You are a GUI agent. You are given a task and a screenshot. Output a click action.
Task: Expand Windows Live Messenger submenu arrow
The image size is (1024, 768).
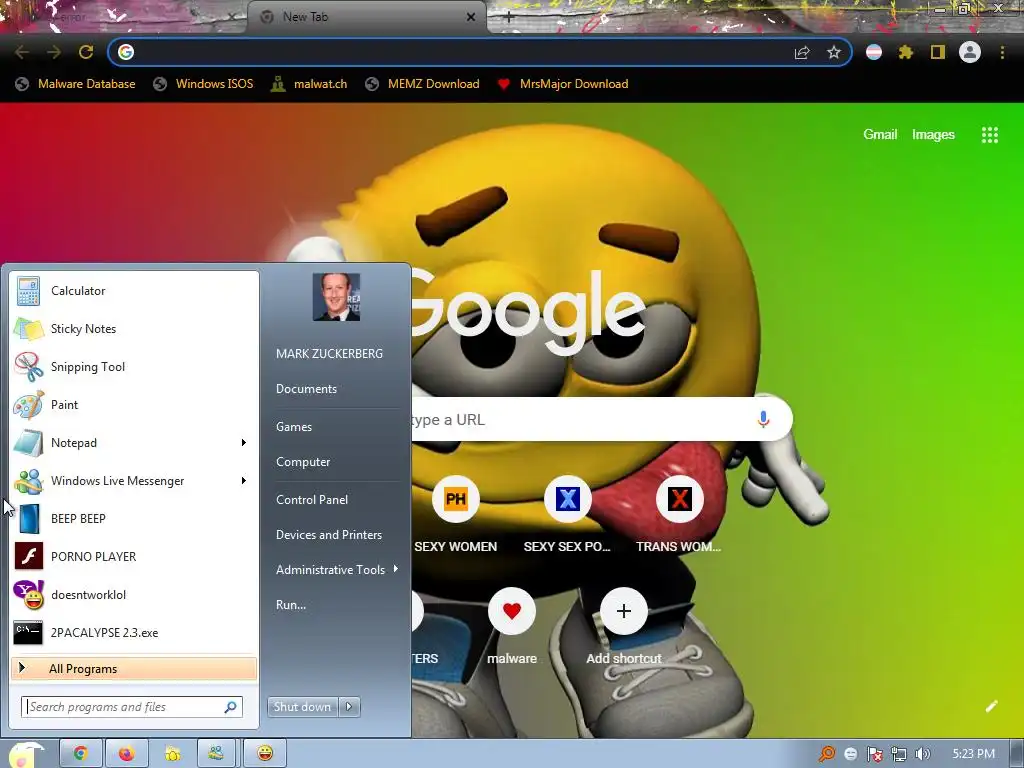pos(244,481)
